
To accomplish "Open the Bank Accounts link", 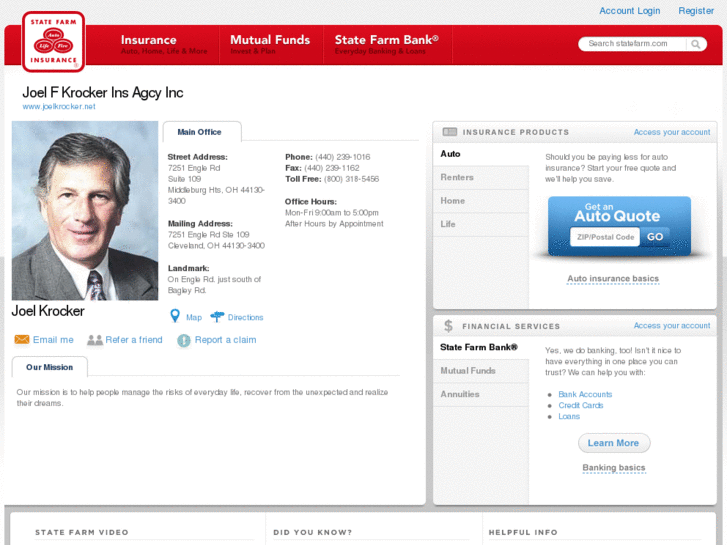I will [585, 394].
